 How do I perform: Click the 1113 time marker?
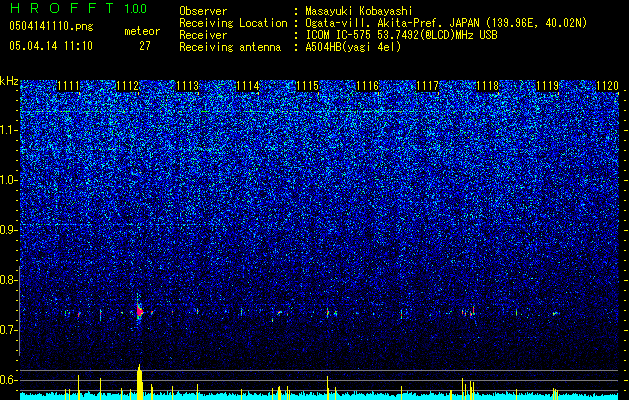[188, 86]
